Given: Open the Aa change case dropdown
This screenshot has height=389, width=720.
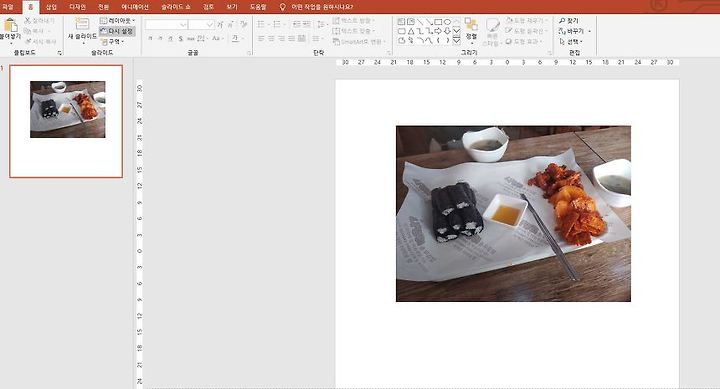Looking at the screenshot, I should (217, 39).
